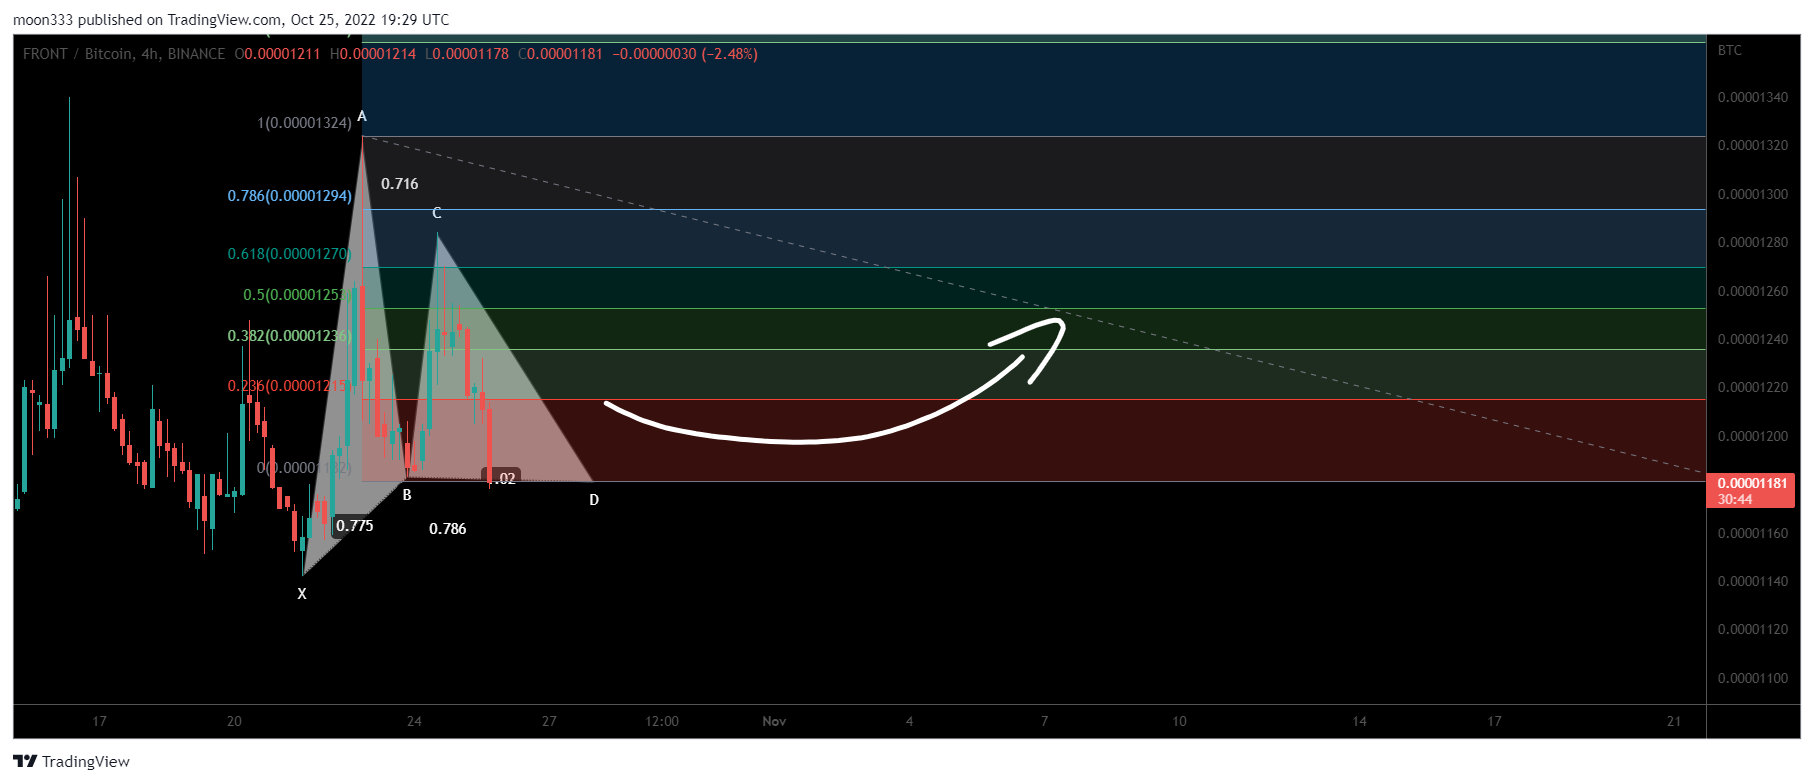1814x783 pixels.
Task: Click the 0.775 ratio label
Action: 355,526
